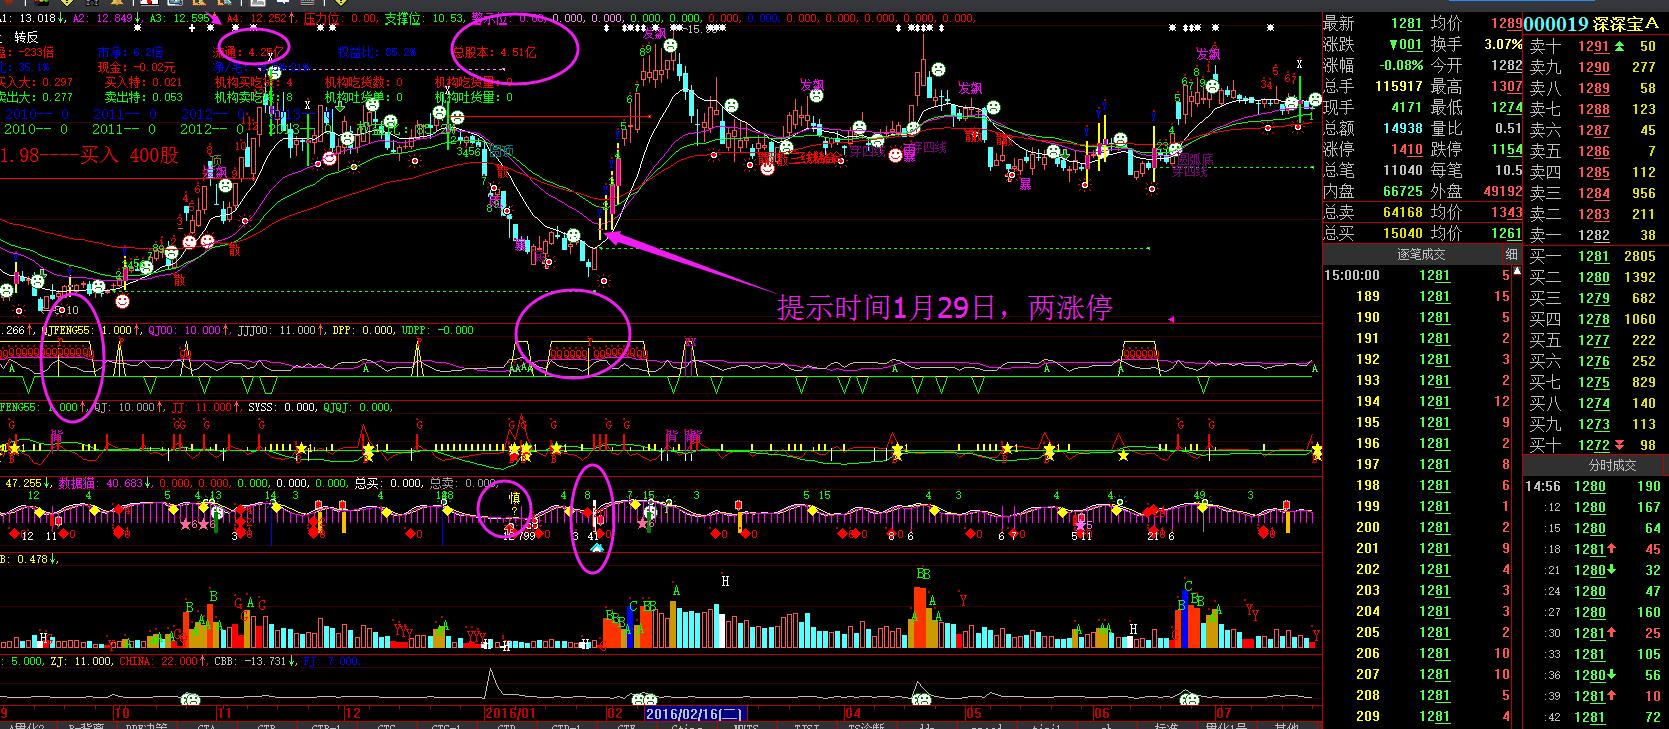The width and height of the screenshot is (1669, 729).
Task: Click the green BB marker atop tallest volume bar
Action: pyautogui.click(x=923, y=574)
